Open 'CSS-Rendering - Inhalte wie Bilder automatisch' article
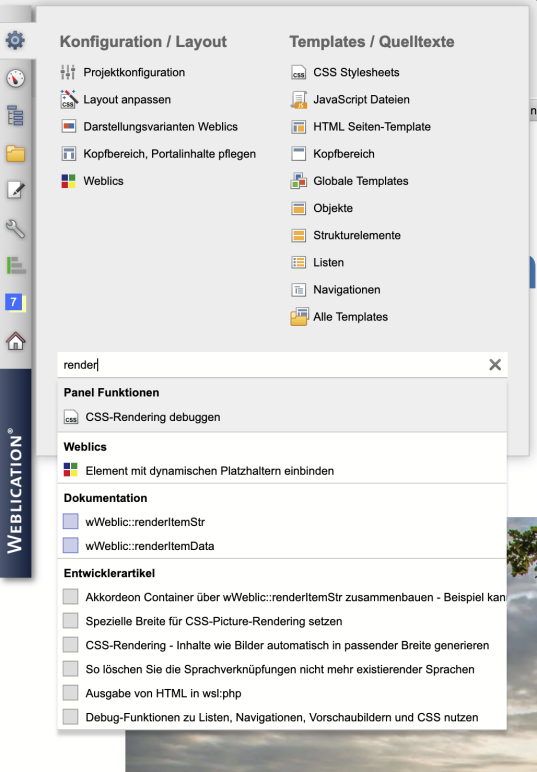 [282, 645]
